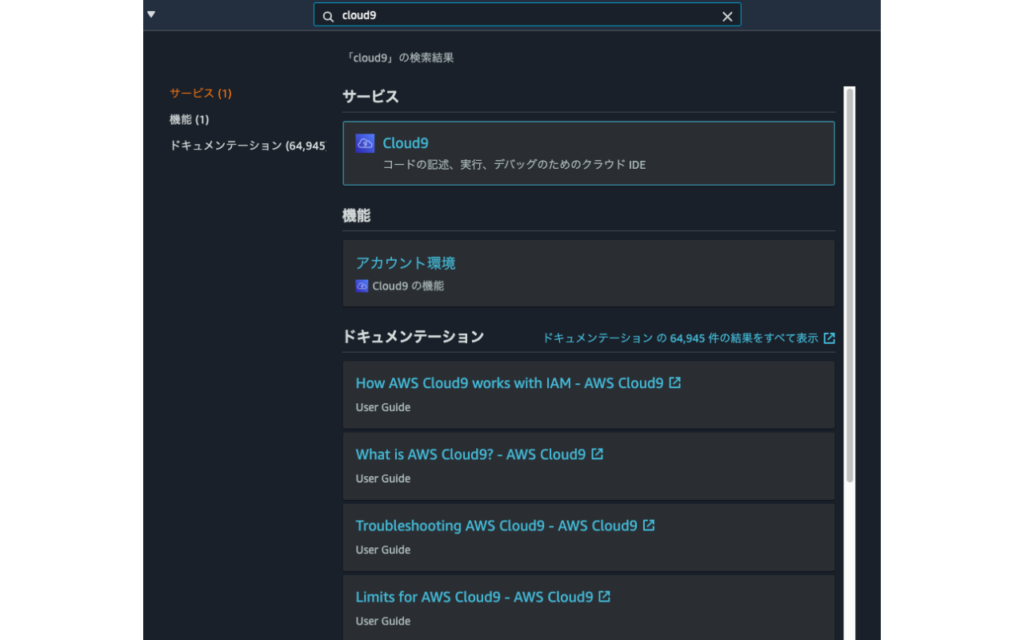Screen dimensions: 1024x640
Task: Click external-link icon beside How AWS Cloud9 works
Action: [675, 383]
